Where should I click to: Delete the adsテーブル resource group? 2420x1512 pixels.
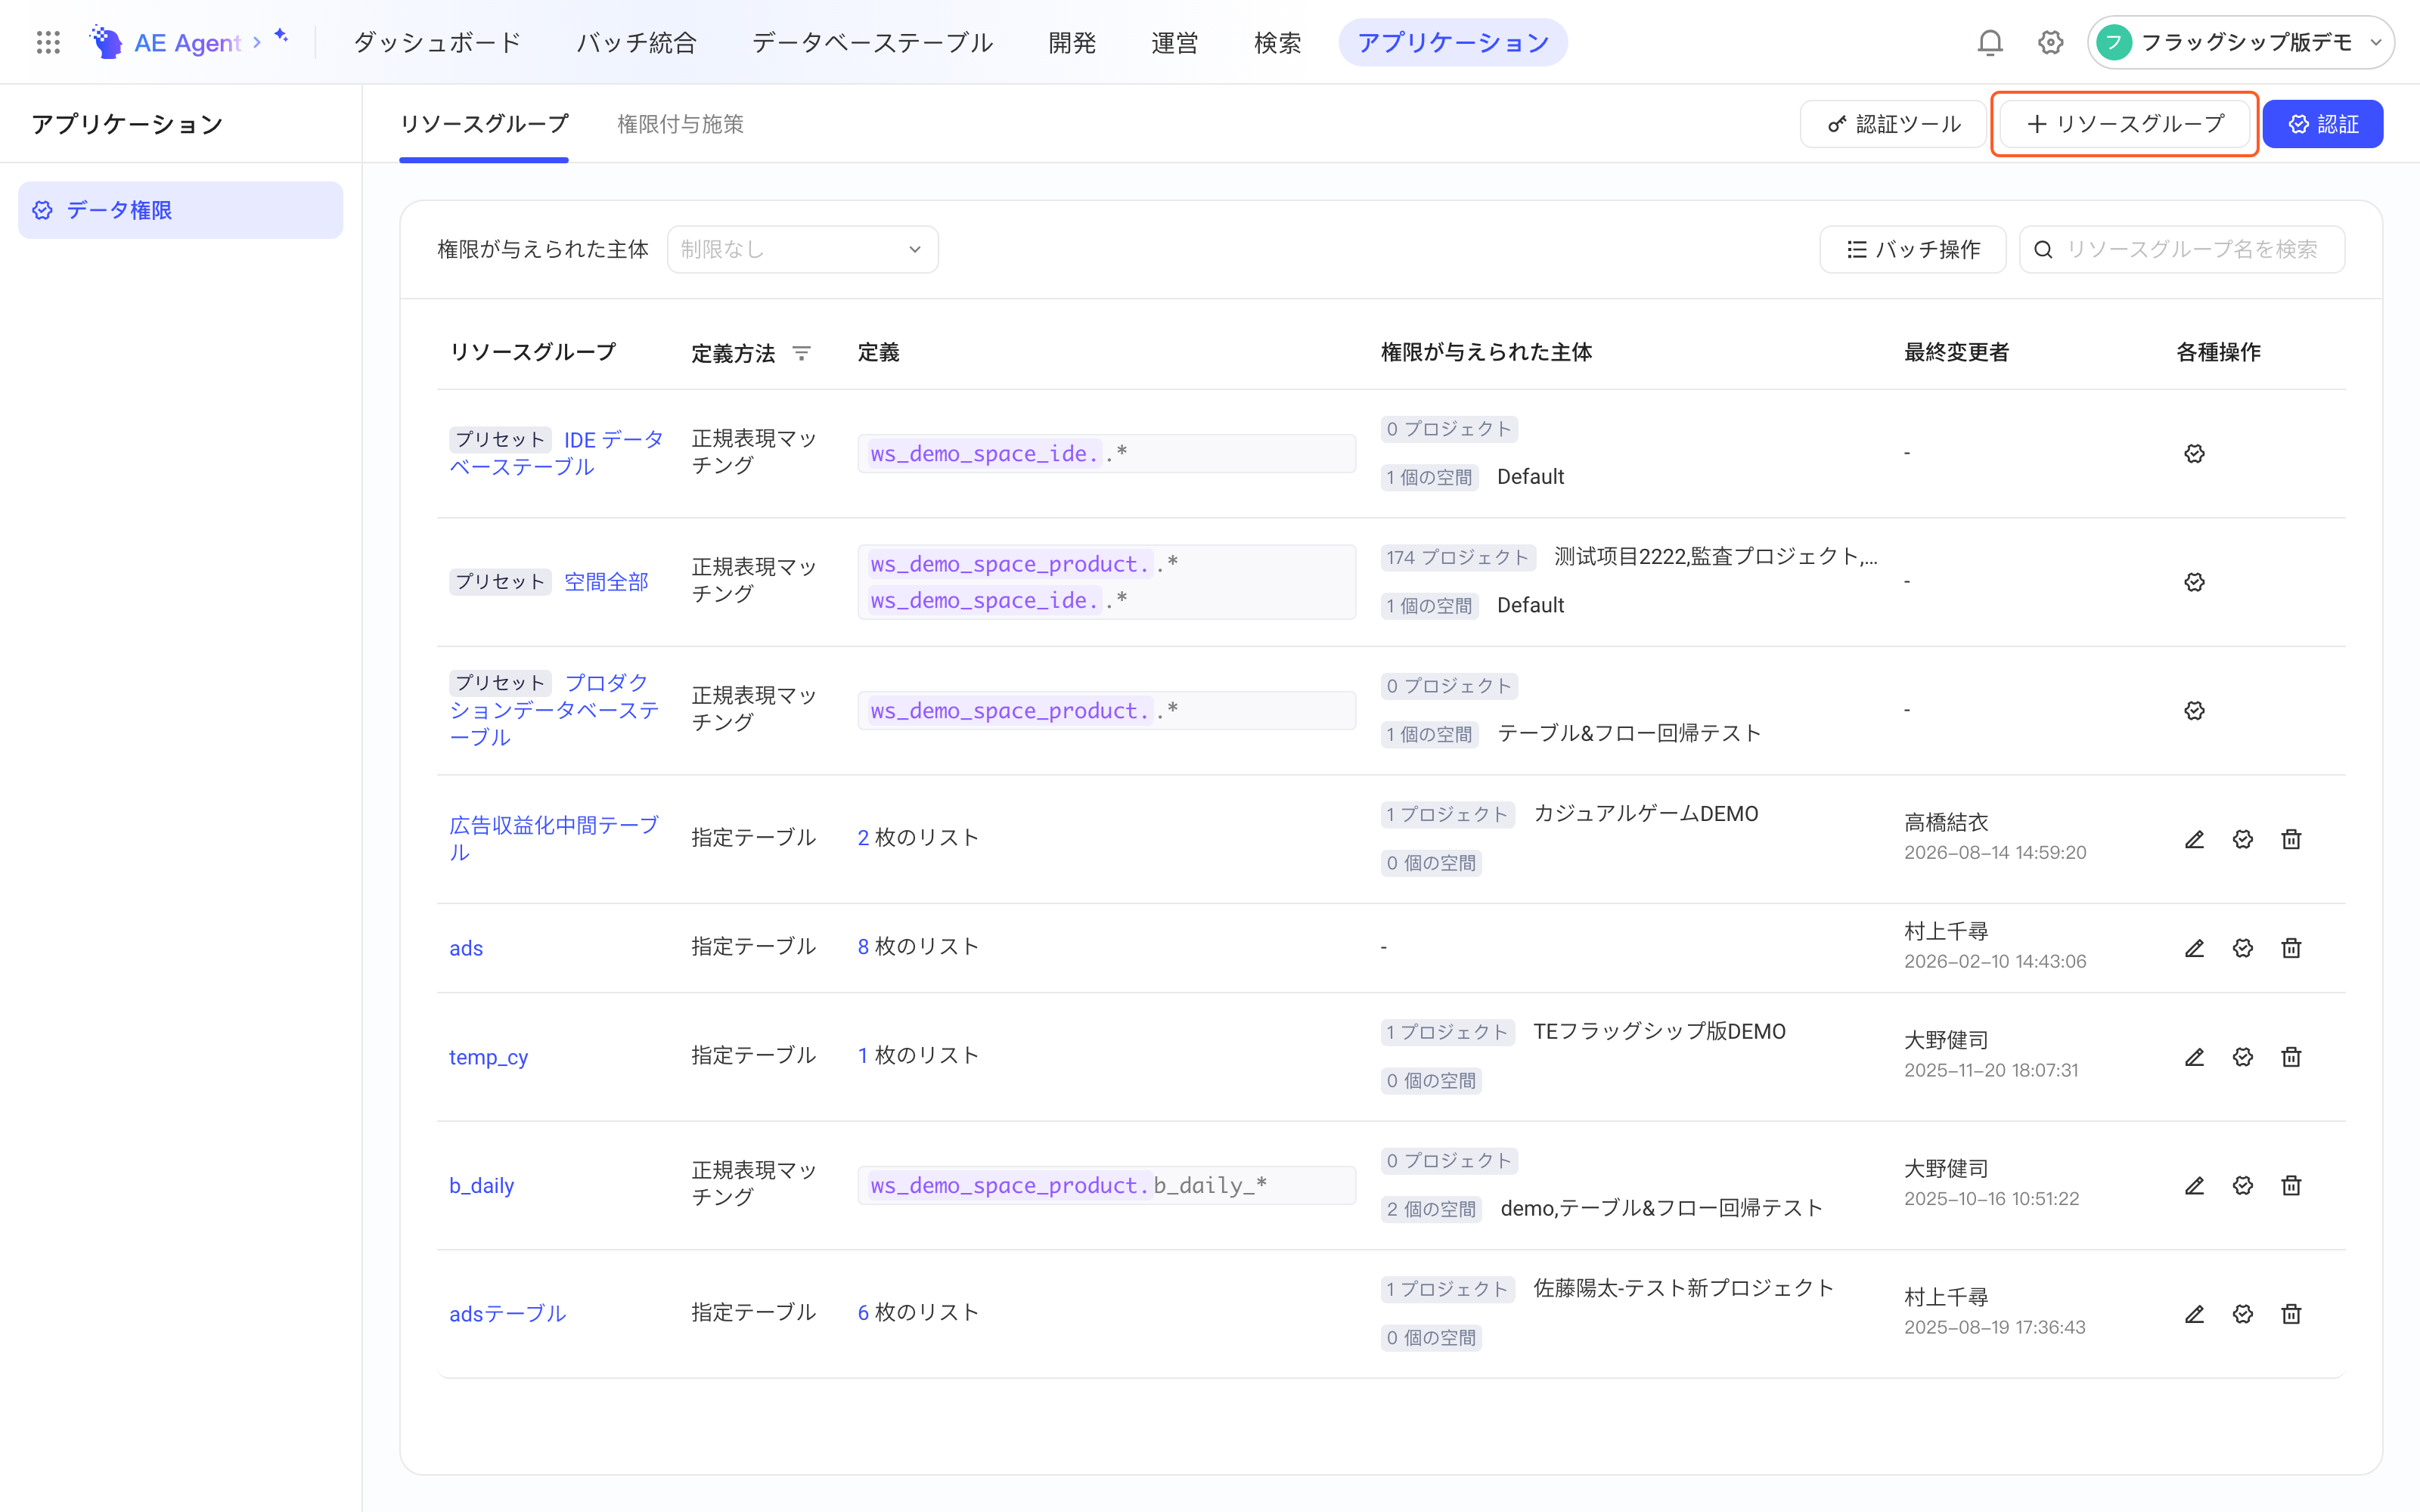(x=2291, y=1314)
